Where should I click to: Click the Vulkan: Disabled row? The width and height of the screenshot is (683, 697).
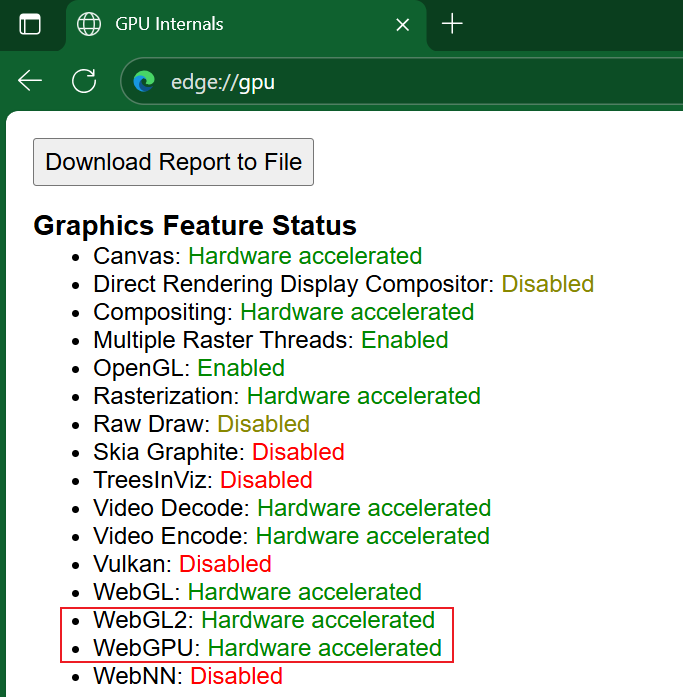tap(182, 564)
